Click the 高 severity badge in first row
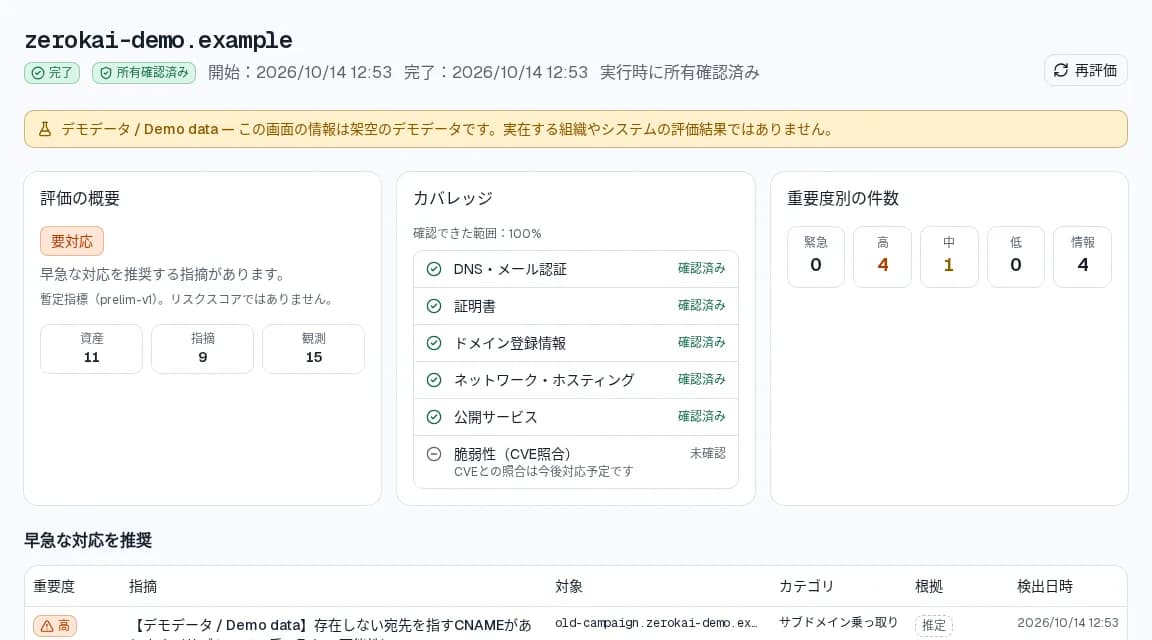This screenshot has height=640, width=1152. [55, 625]
